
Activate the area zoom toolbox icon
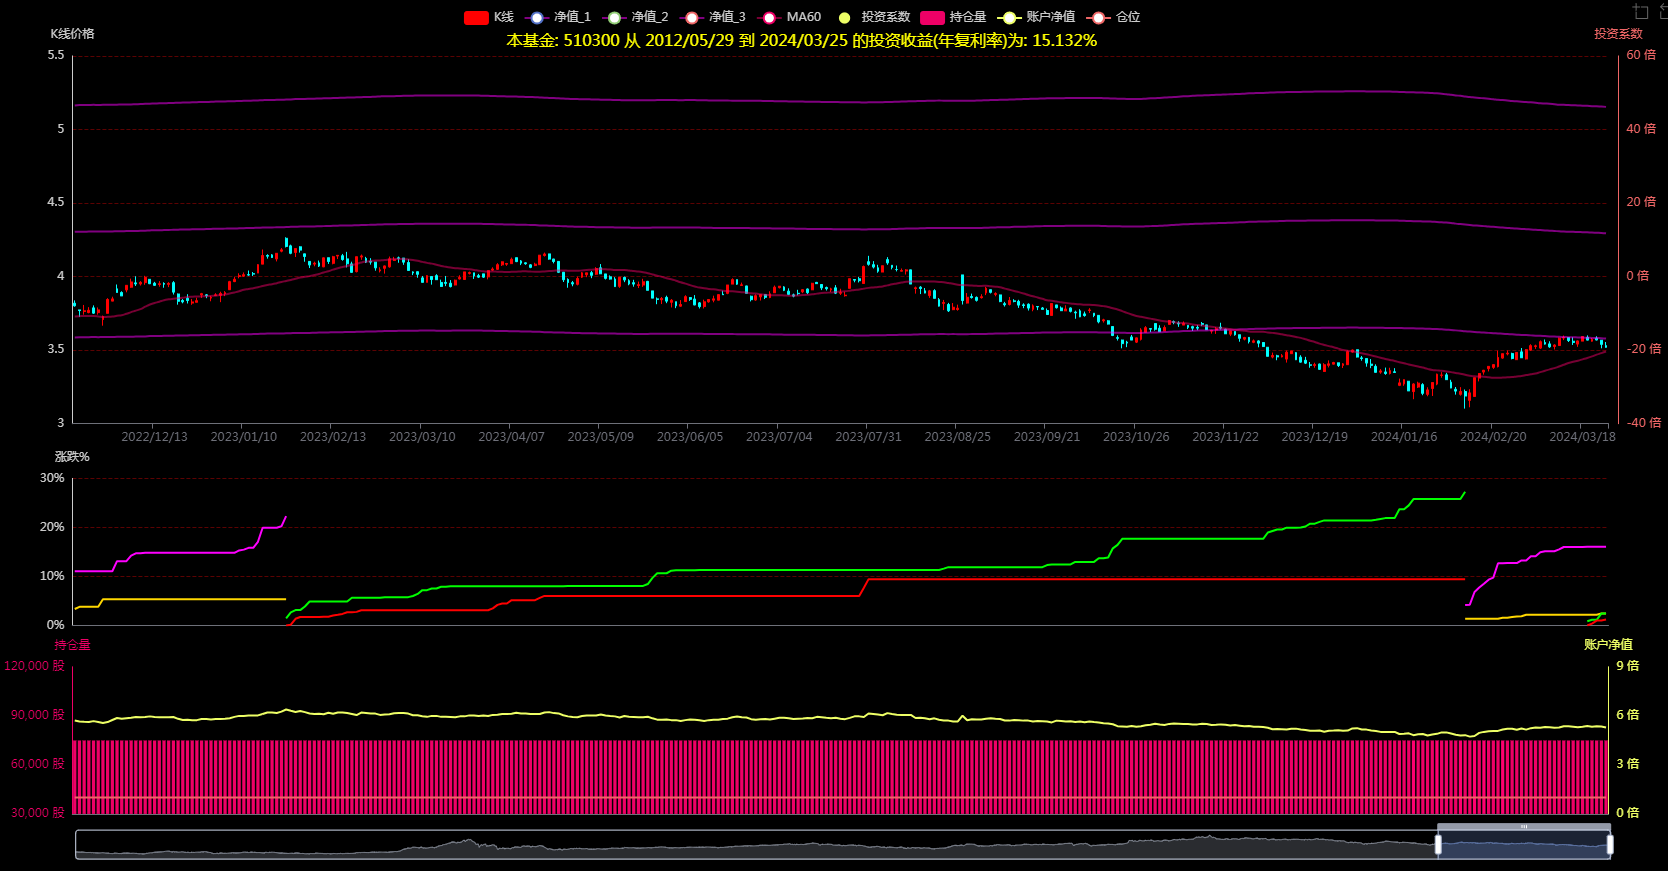pyautogui.click(x=1640, y=11)
